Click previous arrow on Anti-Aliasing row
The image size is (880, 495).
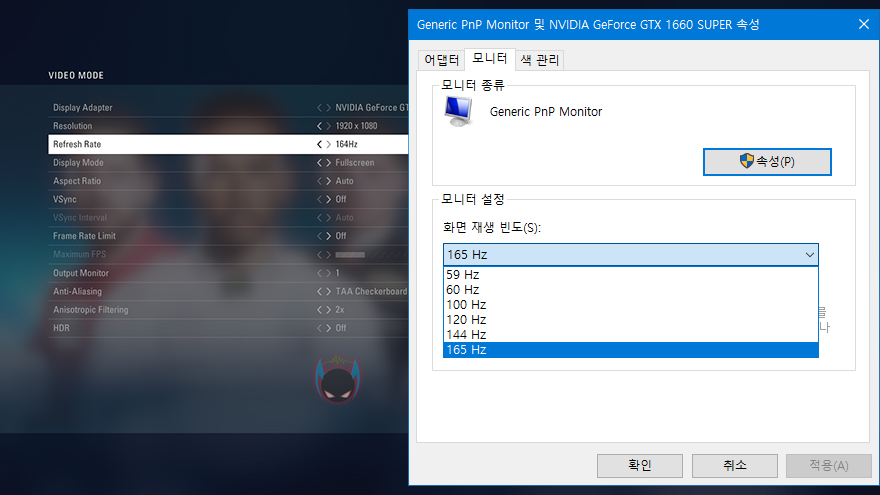point(319,291)
